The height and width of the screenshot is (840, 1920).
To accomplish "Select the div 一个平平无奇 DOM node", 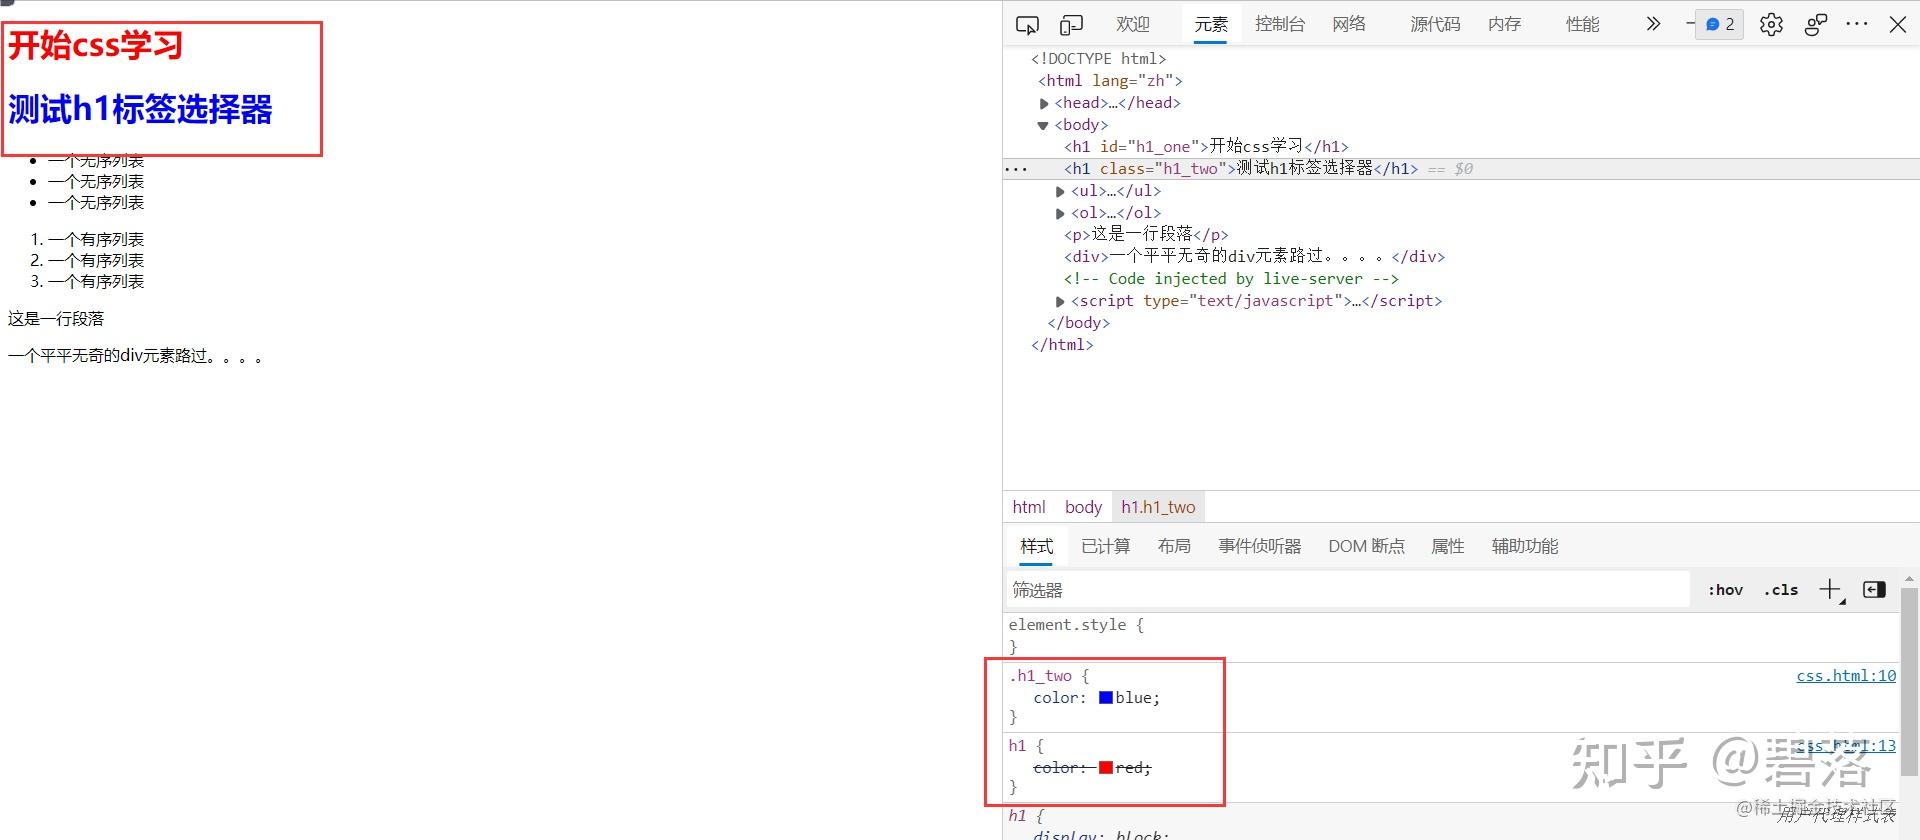I will tap(1254, 257).
